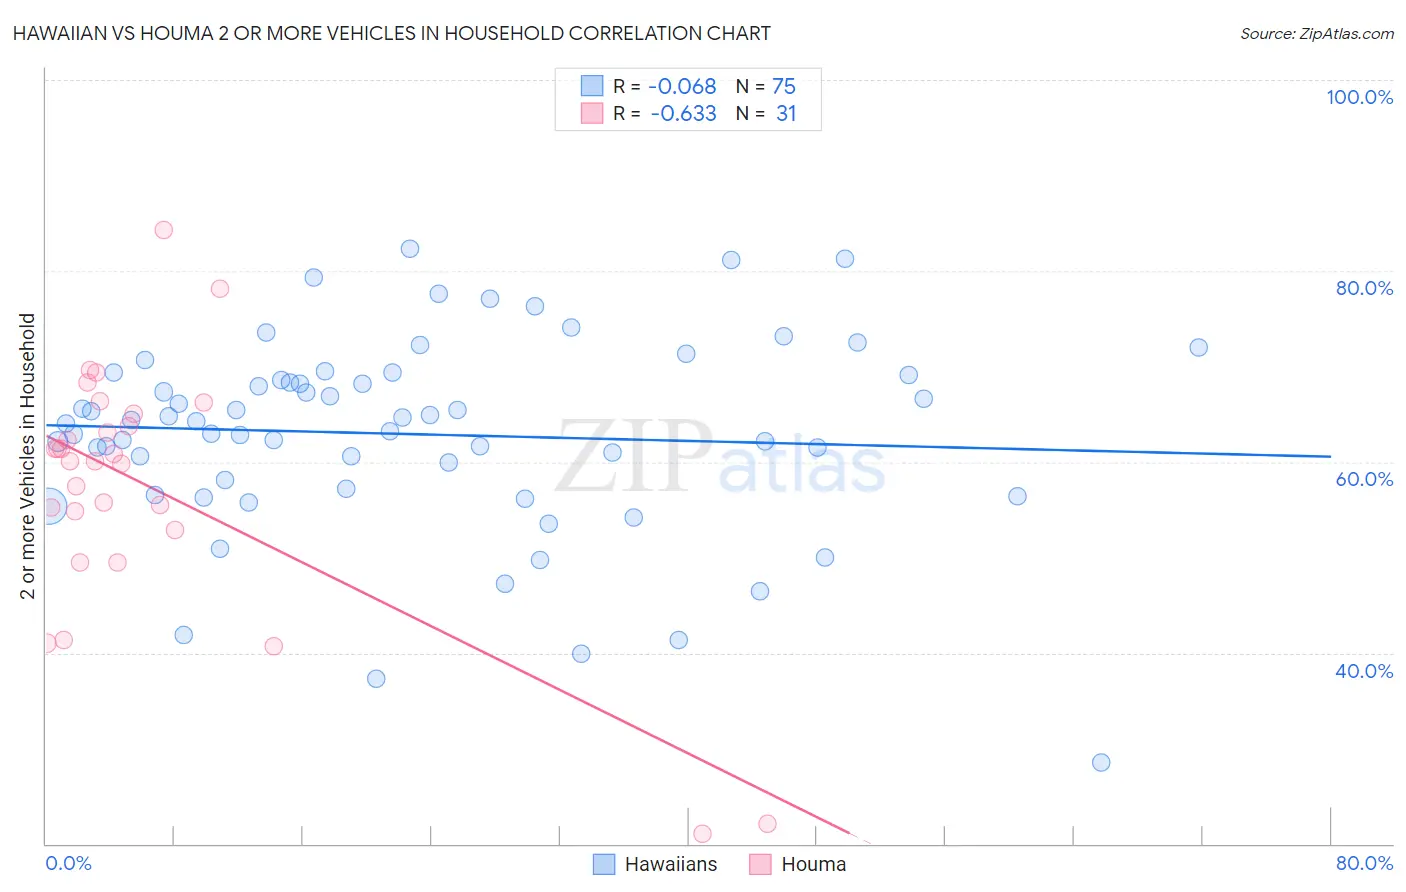Viewport: 1406px width, 892px height.
Task: Click the 100.0% y-axis label
Action: [x=1359, y=97]
